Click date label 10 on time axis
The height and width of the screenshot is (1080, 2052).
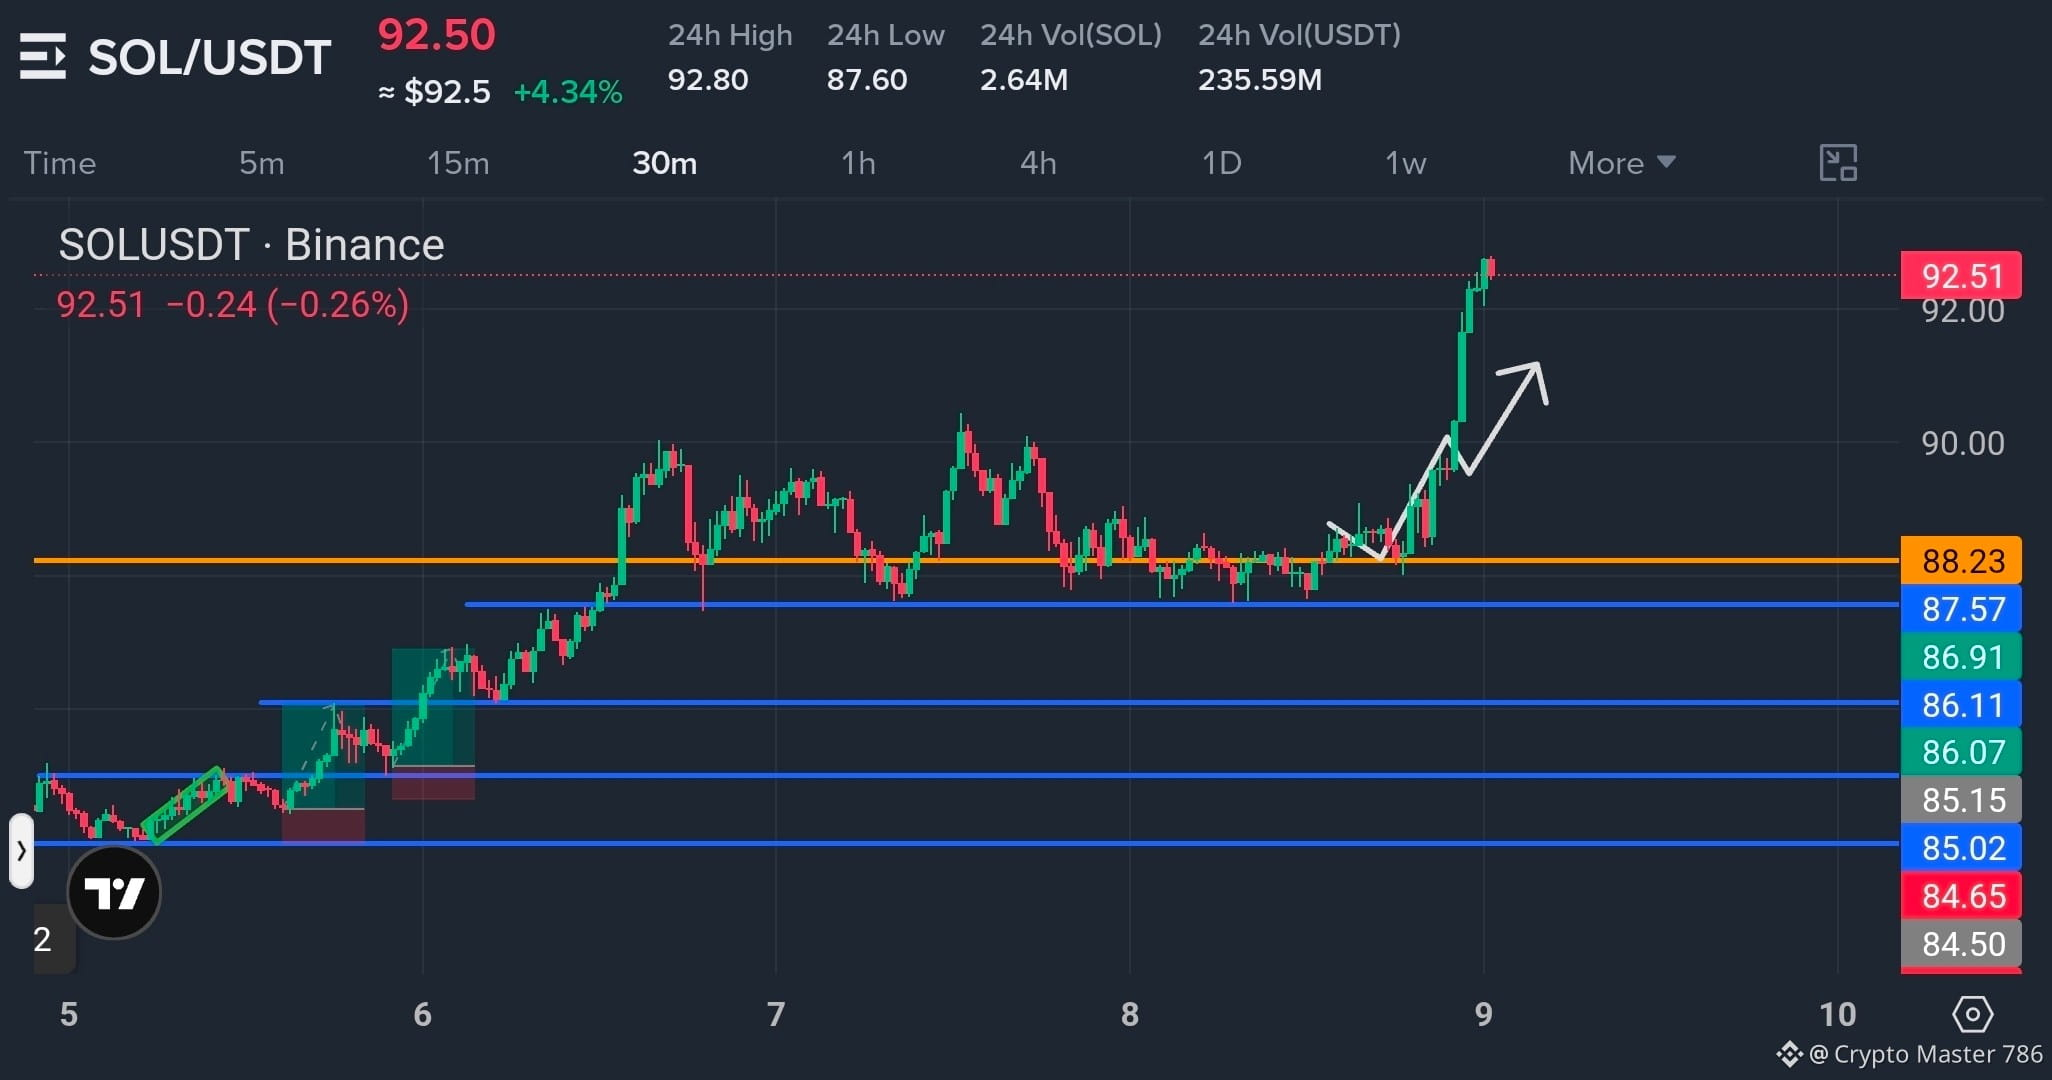pyautogui.click(x=1838, y=1015)
